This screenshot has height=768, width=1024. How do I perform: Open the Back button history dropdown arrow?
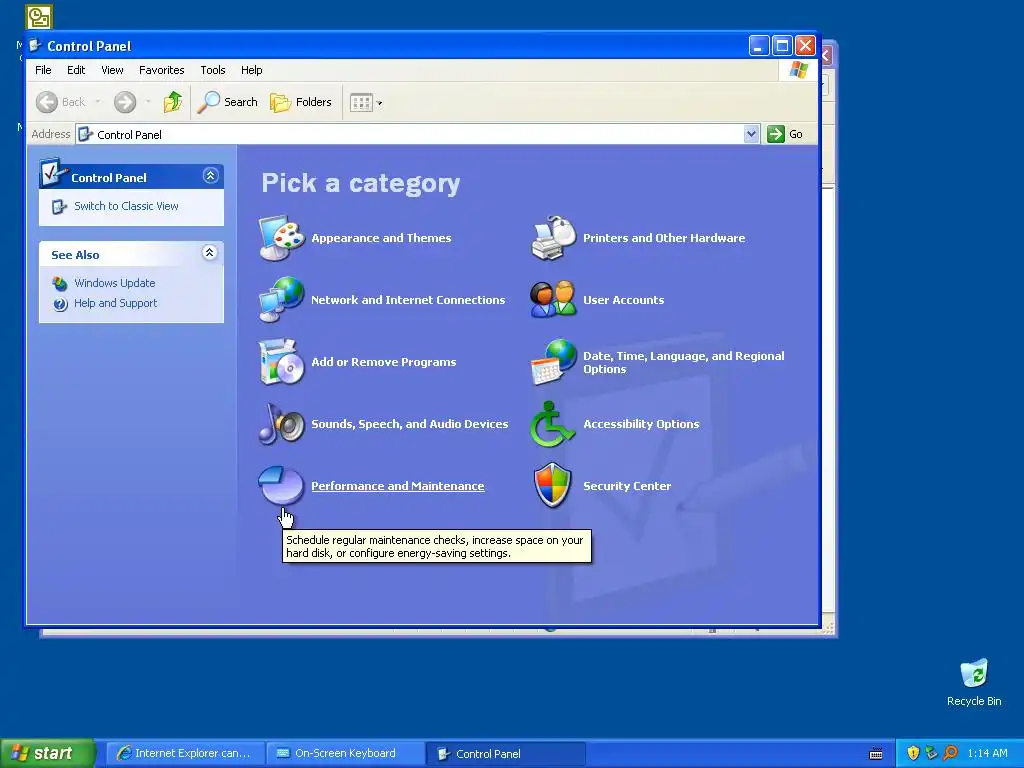tap(98, 102)
